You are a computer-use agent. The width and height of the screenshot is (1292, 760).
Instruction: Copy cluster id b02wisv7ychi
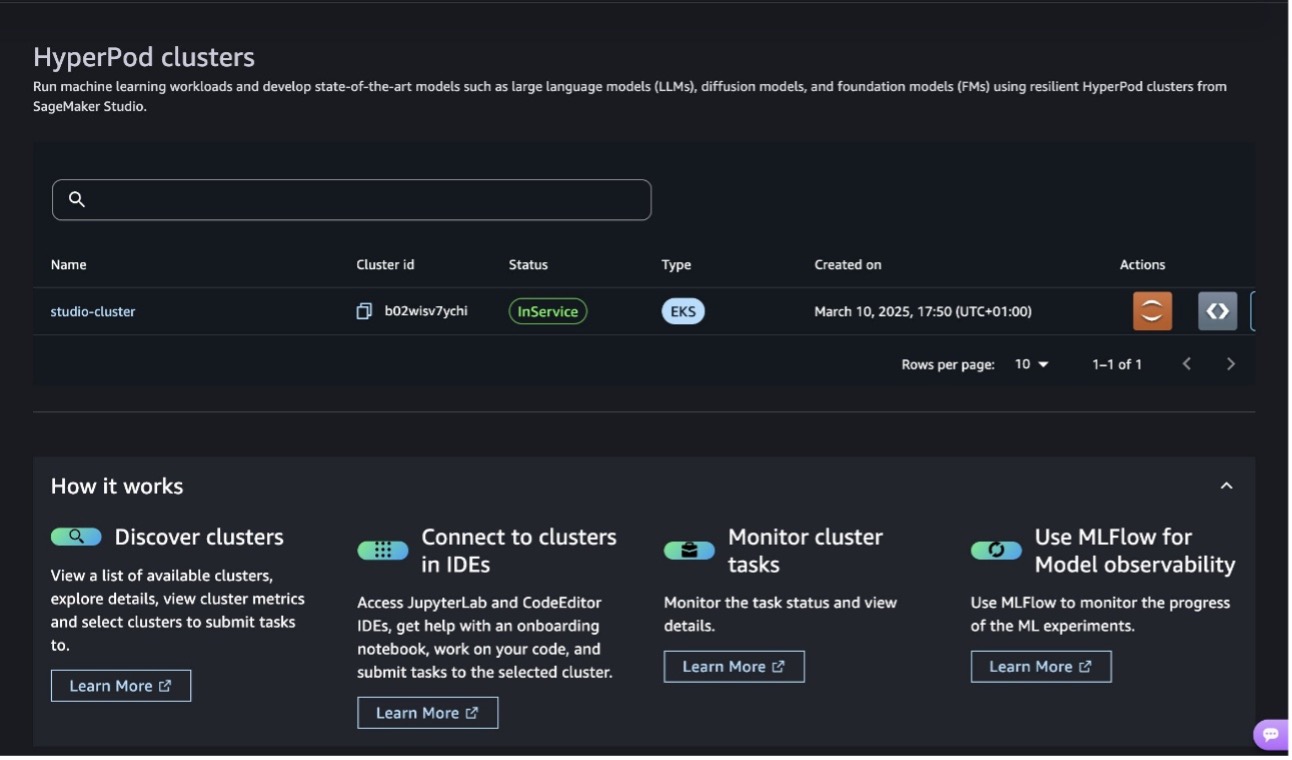[x=364, y=311]
